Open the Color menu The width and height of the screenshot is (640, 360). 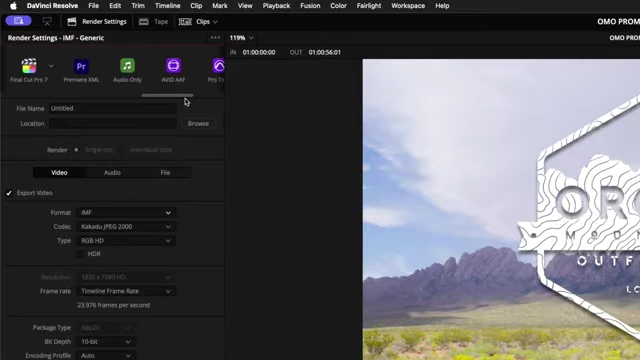(338, 6)
